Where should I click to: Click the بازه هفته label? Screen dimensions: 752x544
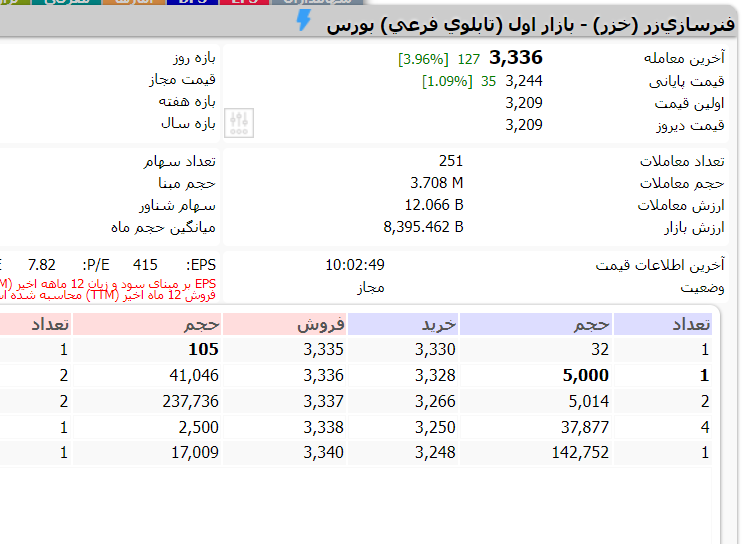click(x=187, y=102)
